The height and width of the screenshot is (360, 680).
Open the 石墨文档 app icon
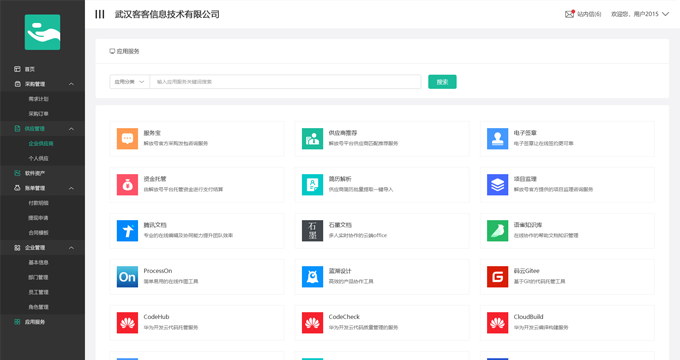click(312, 231)
